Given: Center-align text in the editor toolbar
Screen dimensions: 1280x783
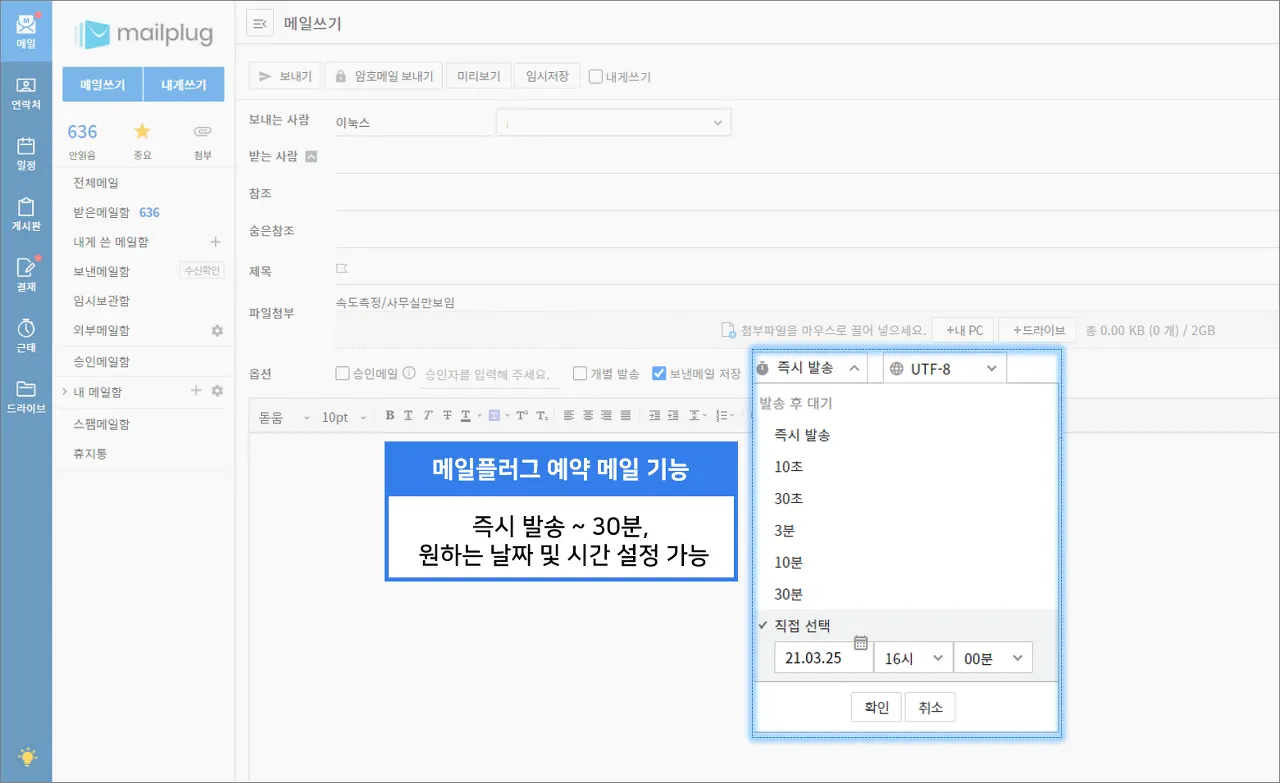Looking at the screenshot, I should [x=587, y=416].
